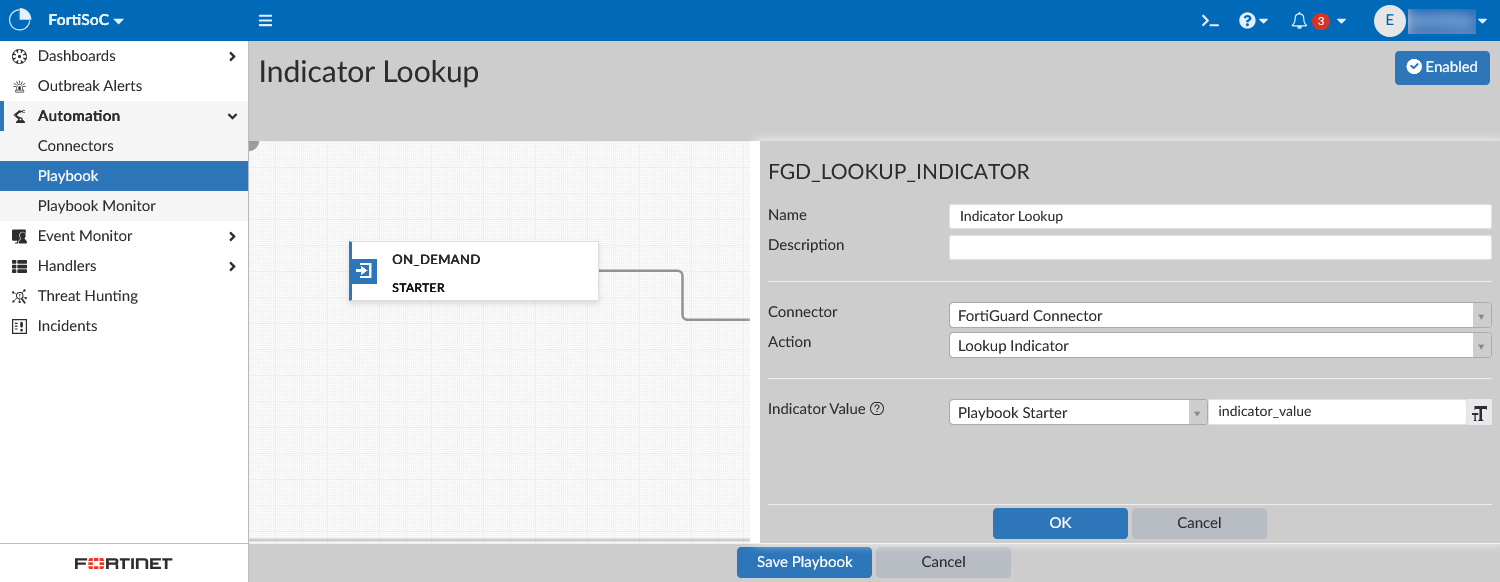Click the notifications bell icon

click(1300, 21)
